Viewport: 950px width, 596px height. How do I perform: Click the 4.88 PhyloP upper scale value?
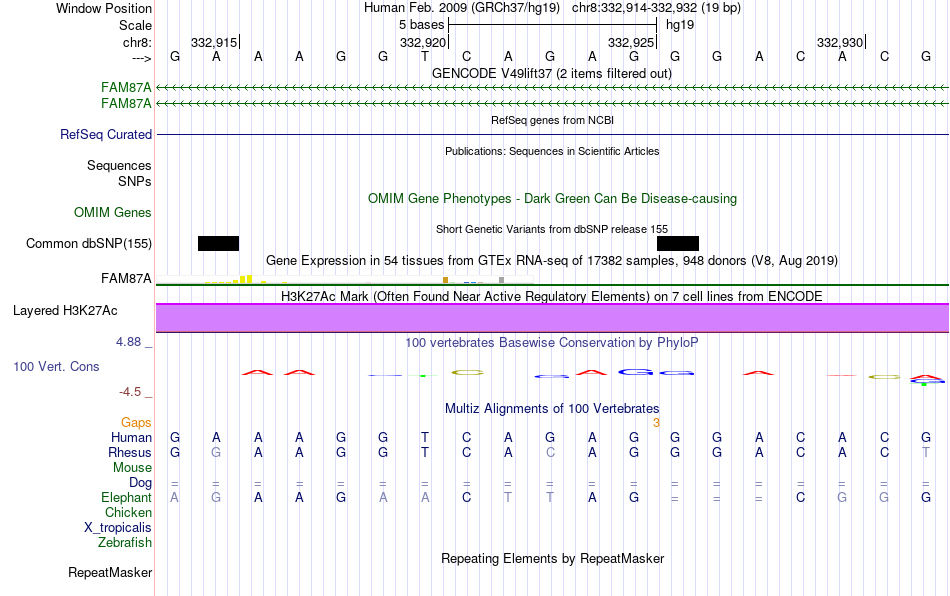(128, 342)
